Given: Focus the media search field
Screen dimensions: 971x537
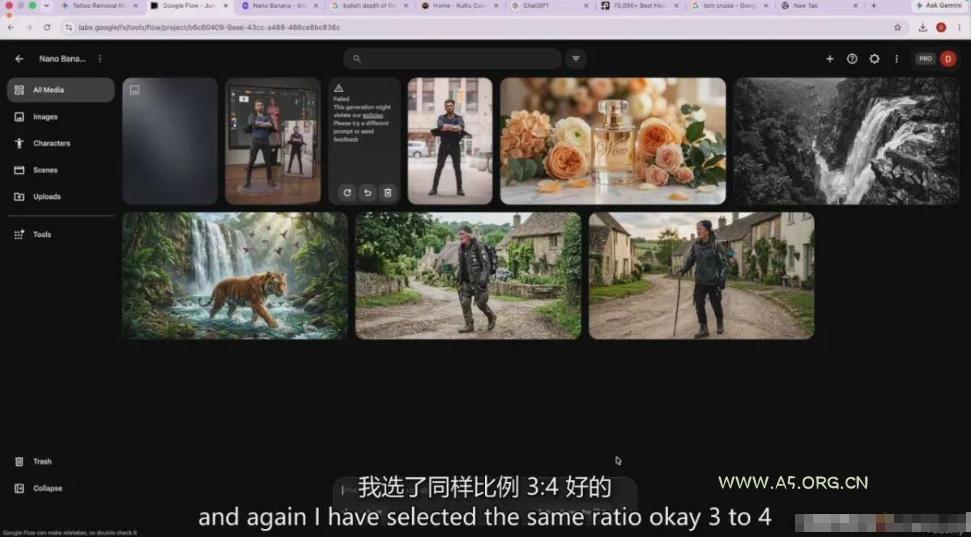Looking at the screenshot, I should 453,59.
